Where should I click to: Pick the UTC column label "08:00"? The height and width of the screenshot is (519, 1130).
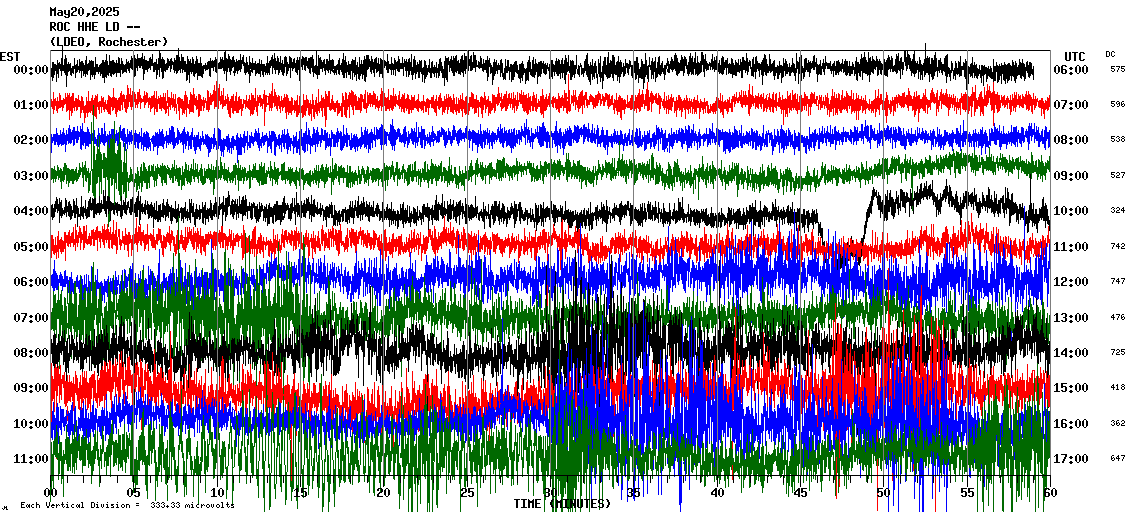[x=1071, y=140]
